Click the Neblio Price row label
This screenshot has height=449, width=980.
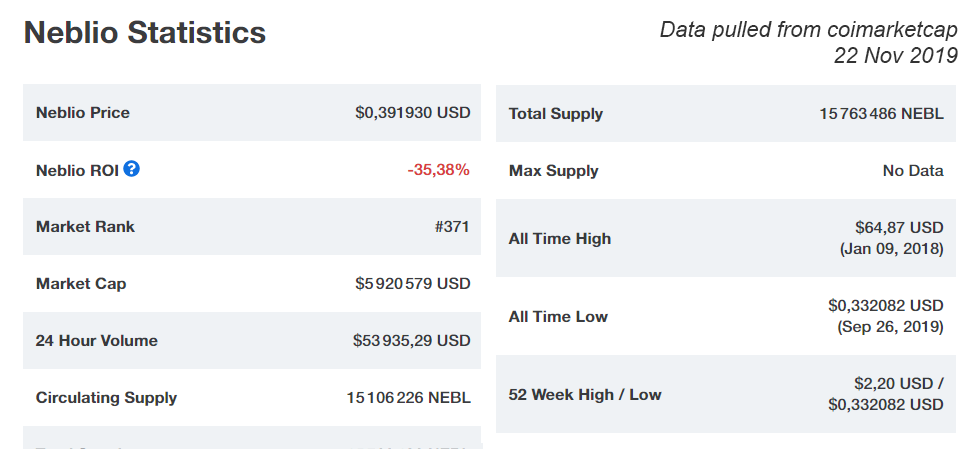click(x=83, y=113)
